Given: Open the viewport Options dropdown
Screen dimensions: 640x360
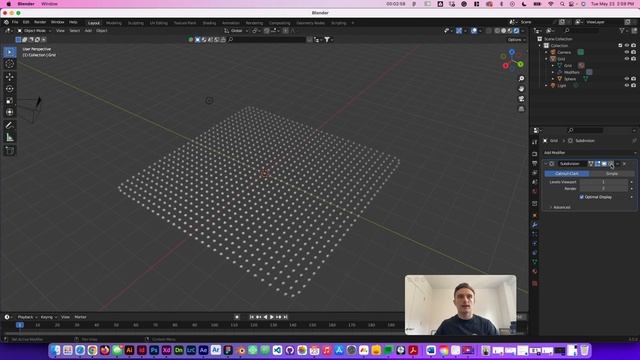Looking at the screenshot, I should (x=516, y=40).
